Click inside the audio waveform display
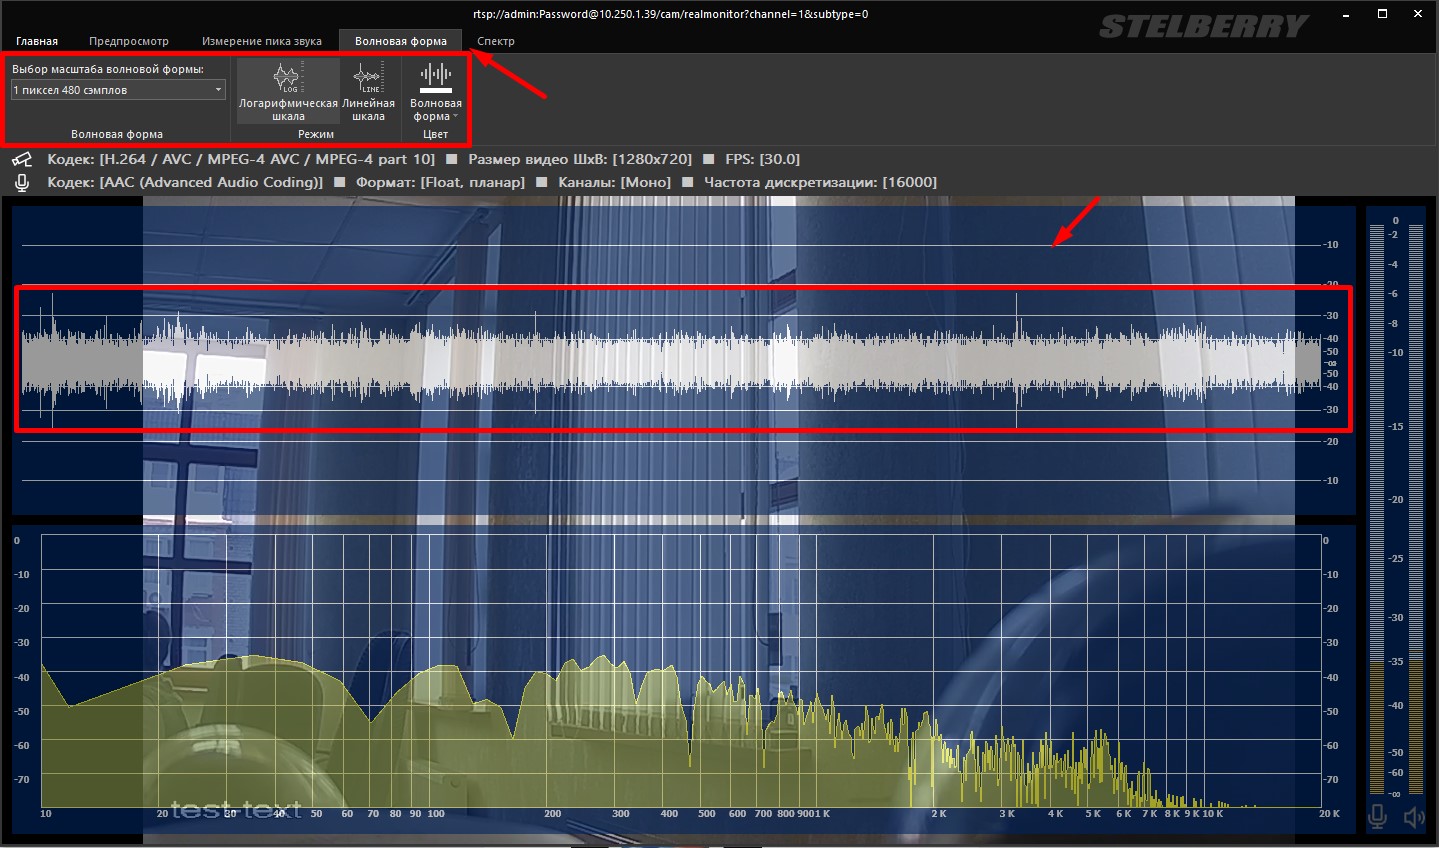This screenshot has width=1439, height=848. coord(683,361)
